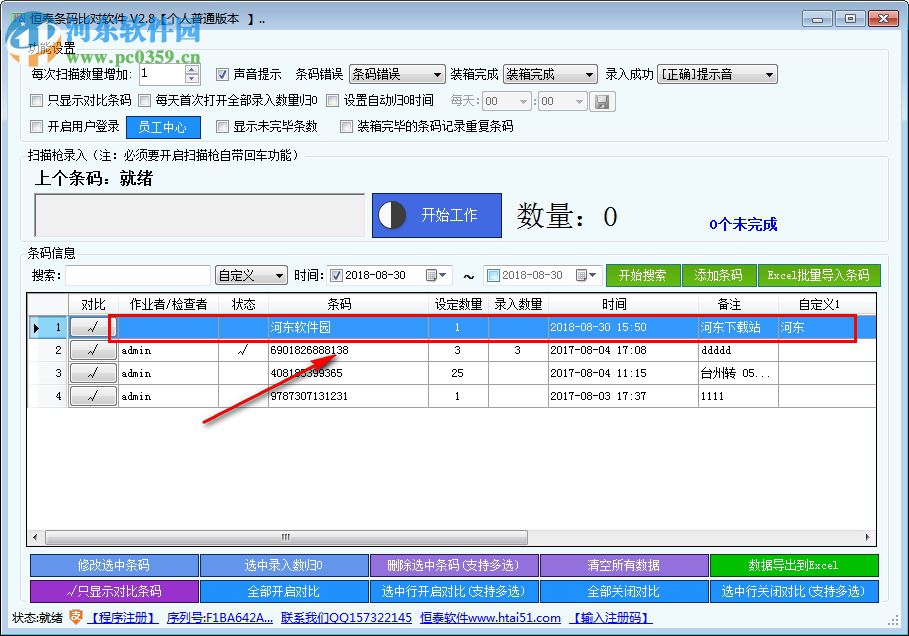
Task: Click 全部开启对比 button
Action: pyautogui.click(x=284, y=591)
